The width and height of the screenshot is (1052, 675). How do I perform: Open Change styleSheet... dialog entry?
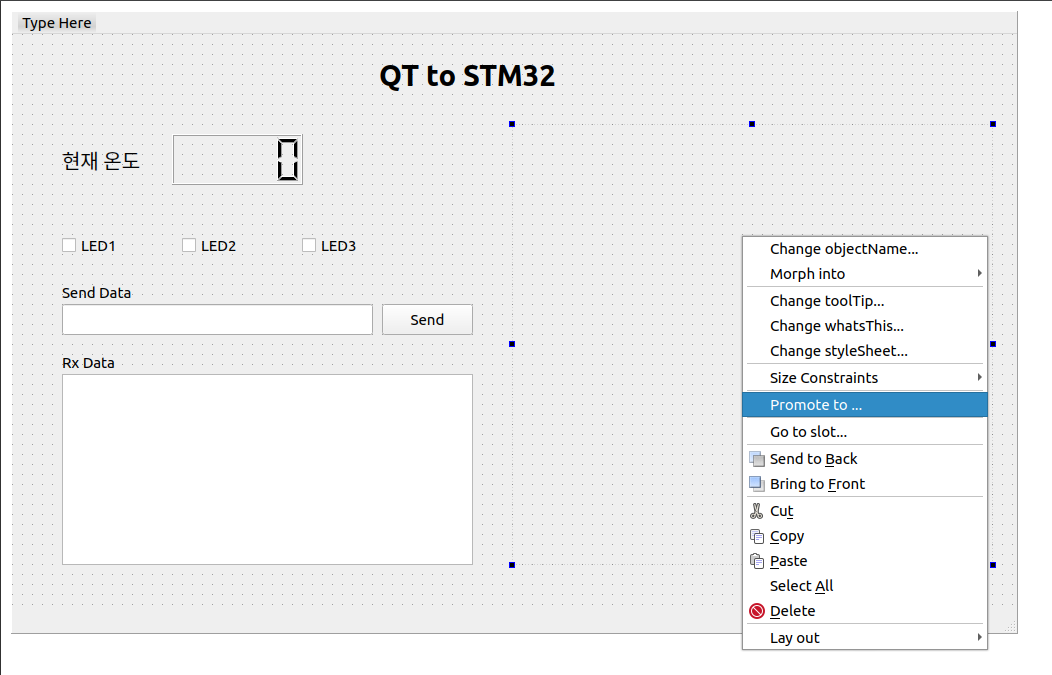coord(865,351)
